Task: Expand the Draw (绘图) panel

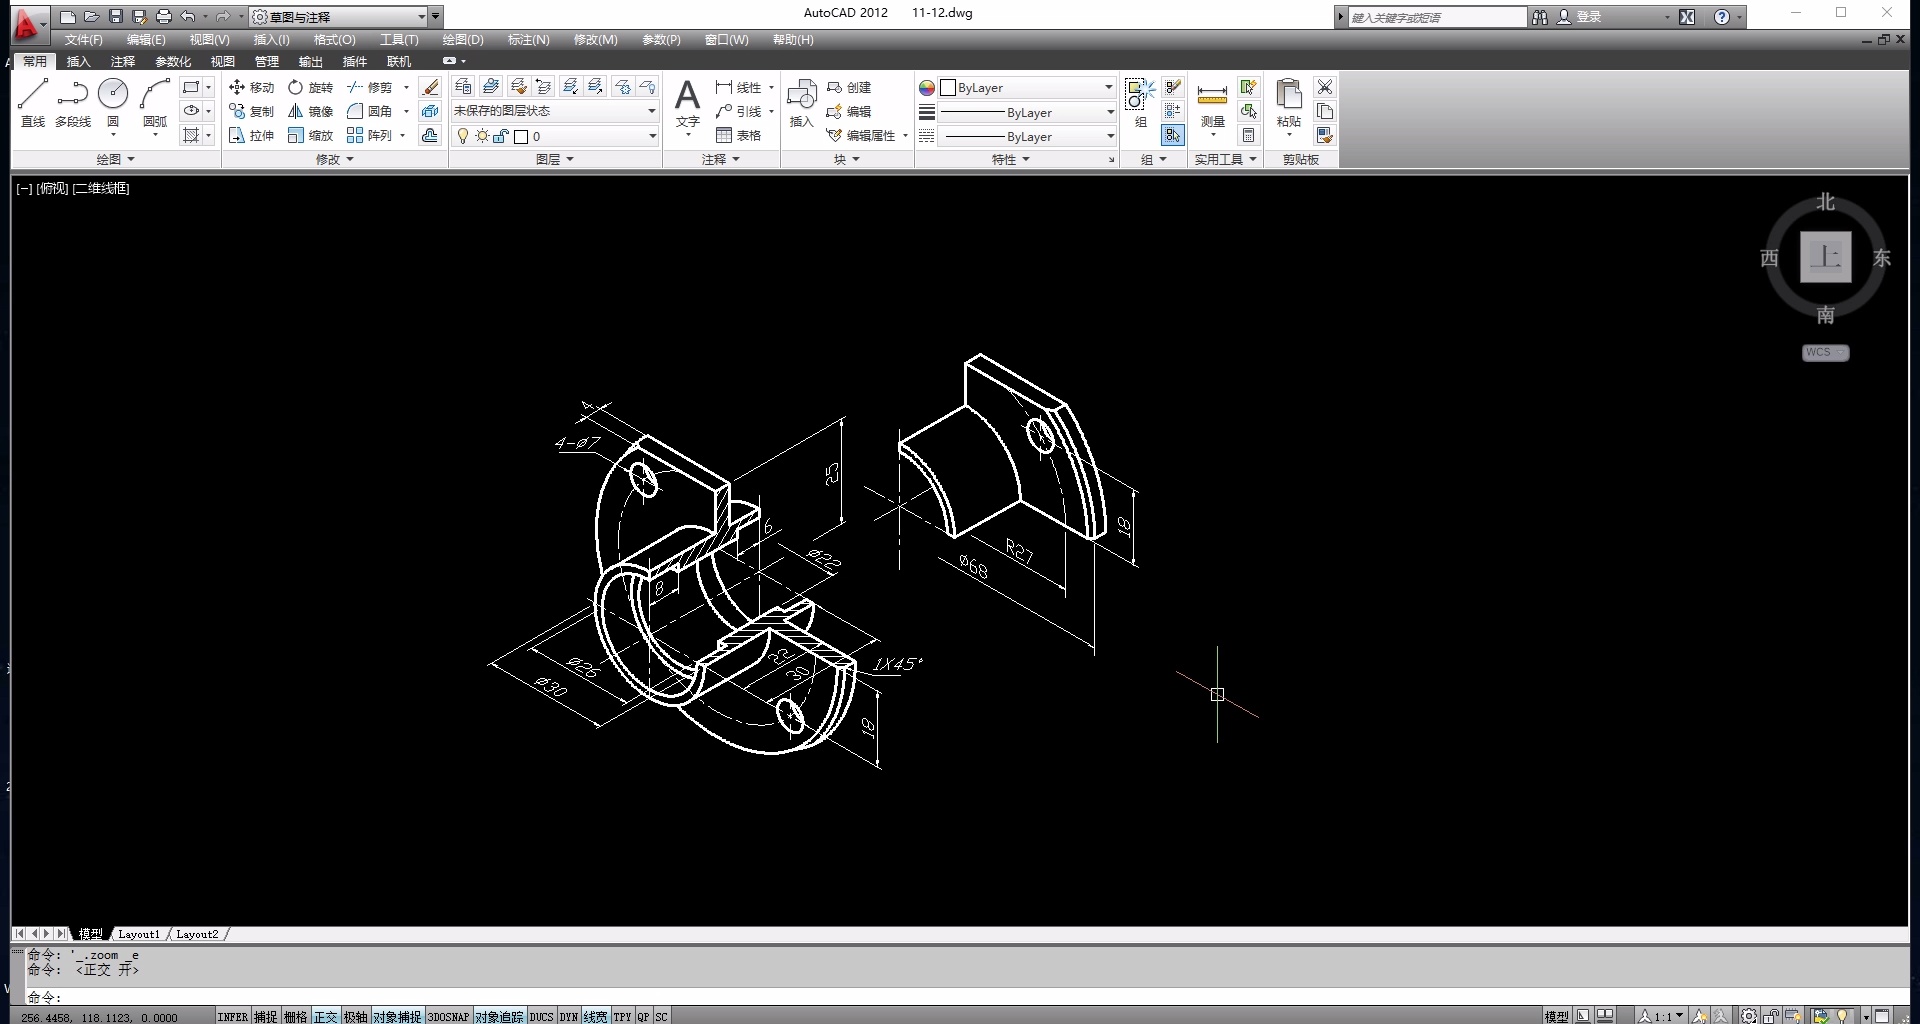Action: pyautogui.click(x=115, y=159)
